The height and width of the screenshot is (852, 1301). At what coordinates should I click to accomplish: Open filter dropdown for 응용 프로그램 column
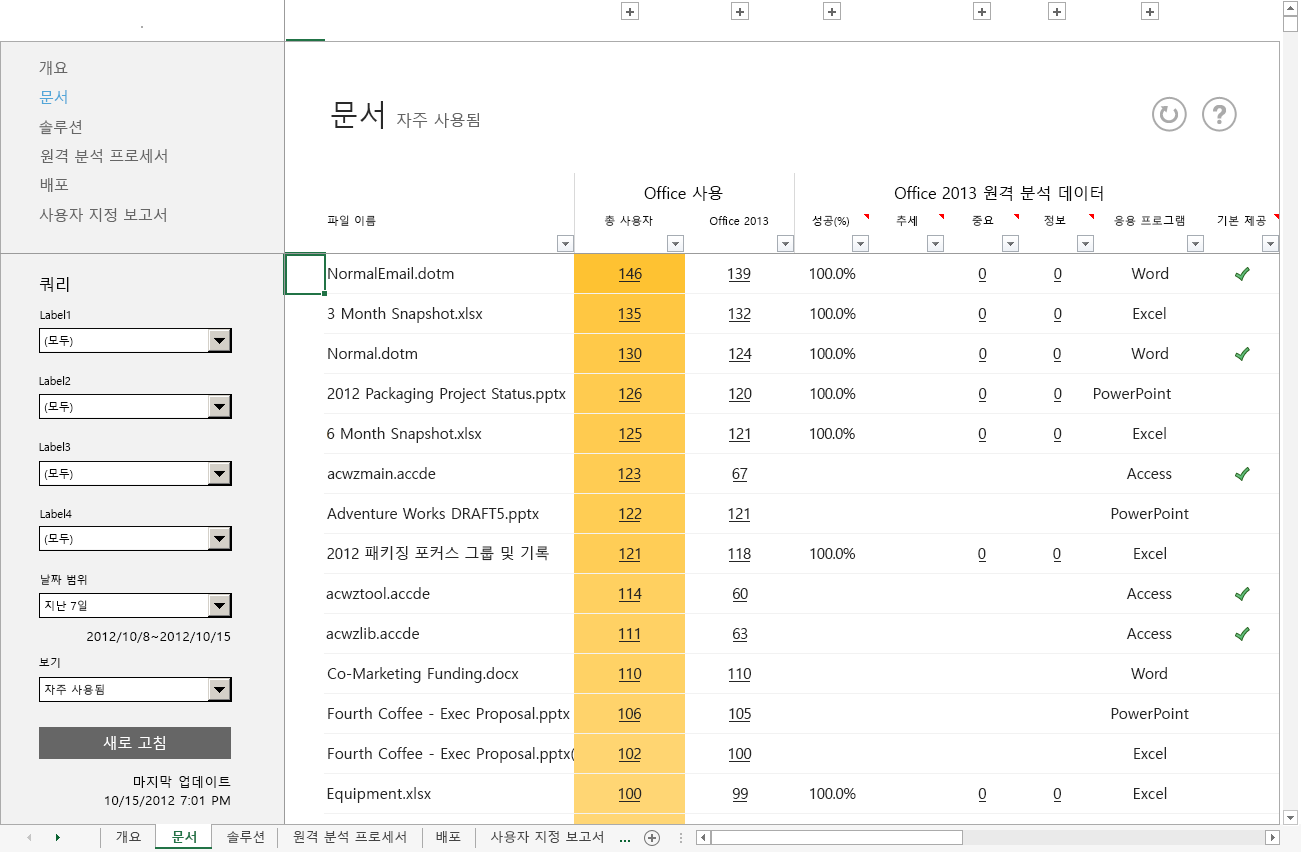(1195, 243)
